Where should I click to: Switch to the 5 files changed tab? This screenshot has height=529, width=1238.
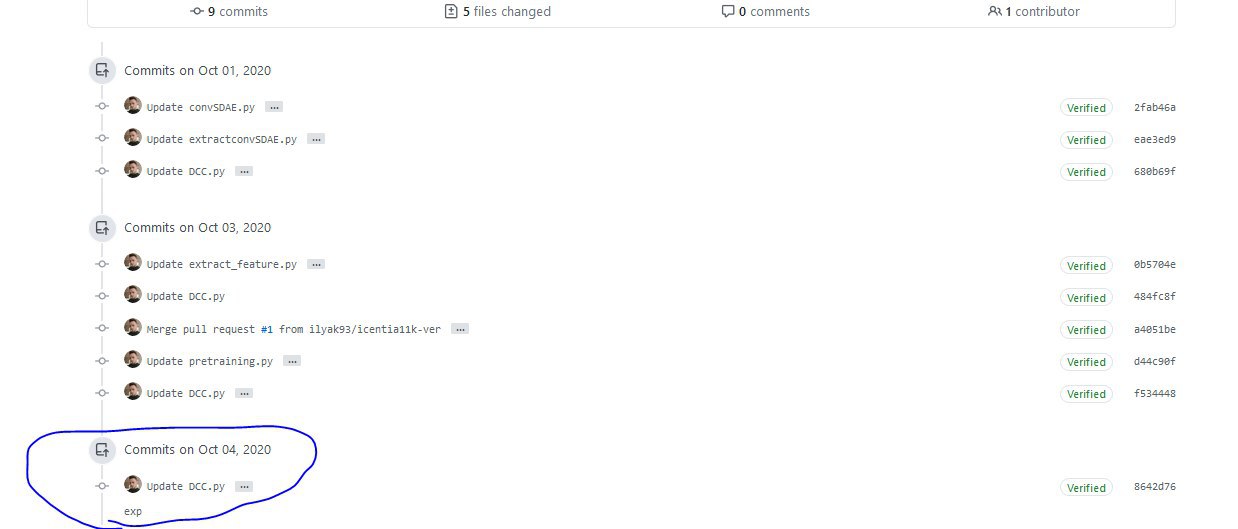coord(498,12)
